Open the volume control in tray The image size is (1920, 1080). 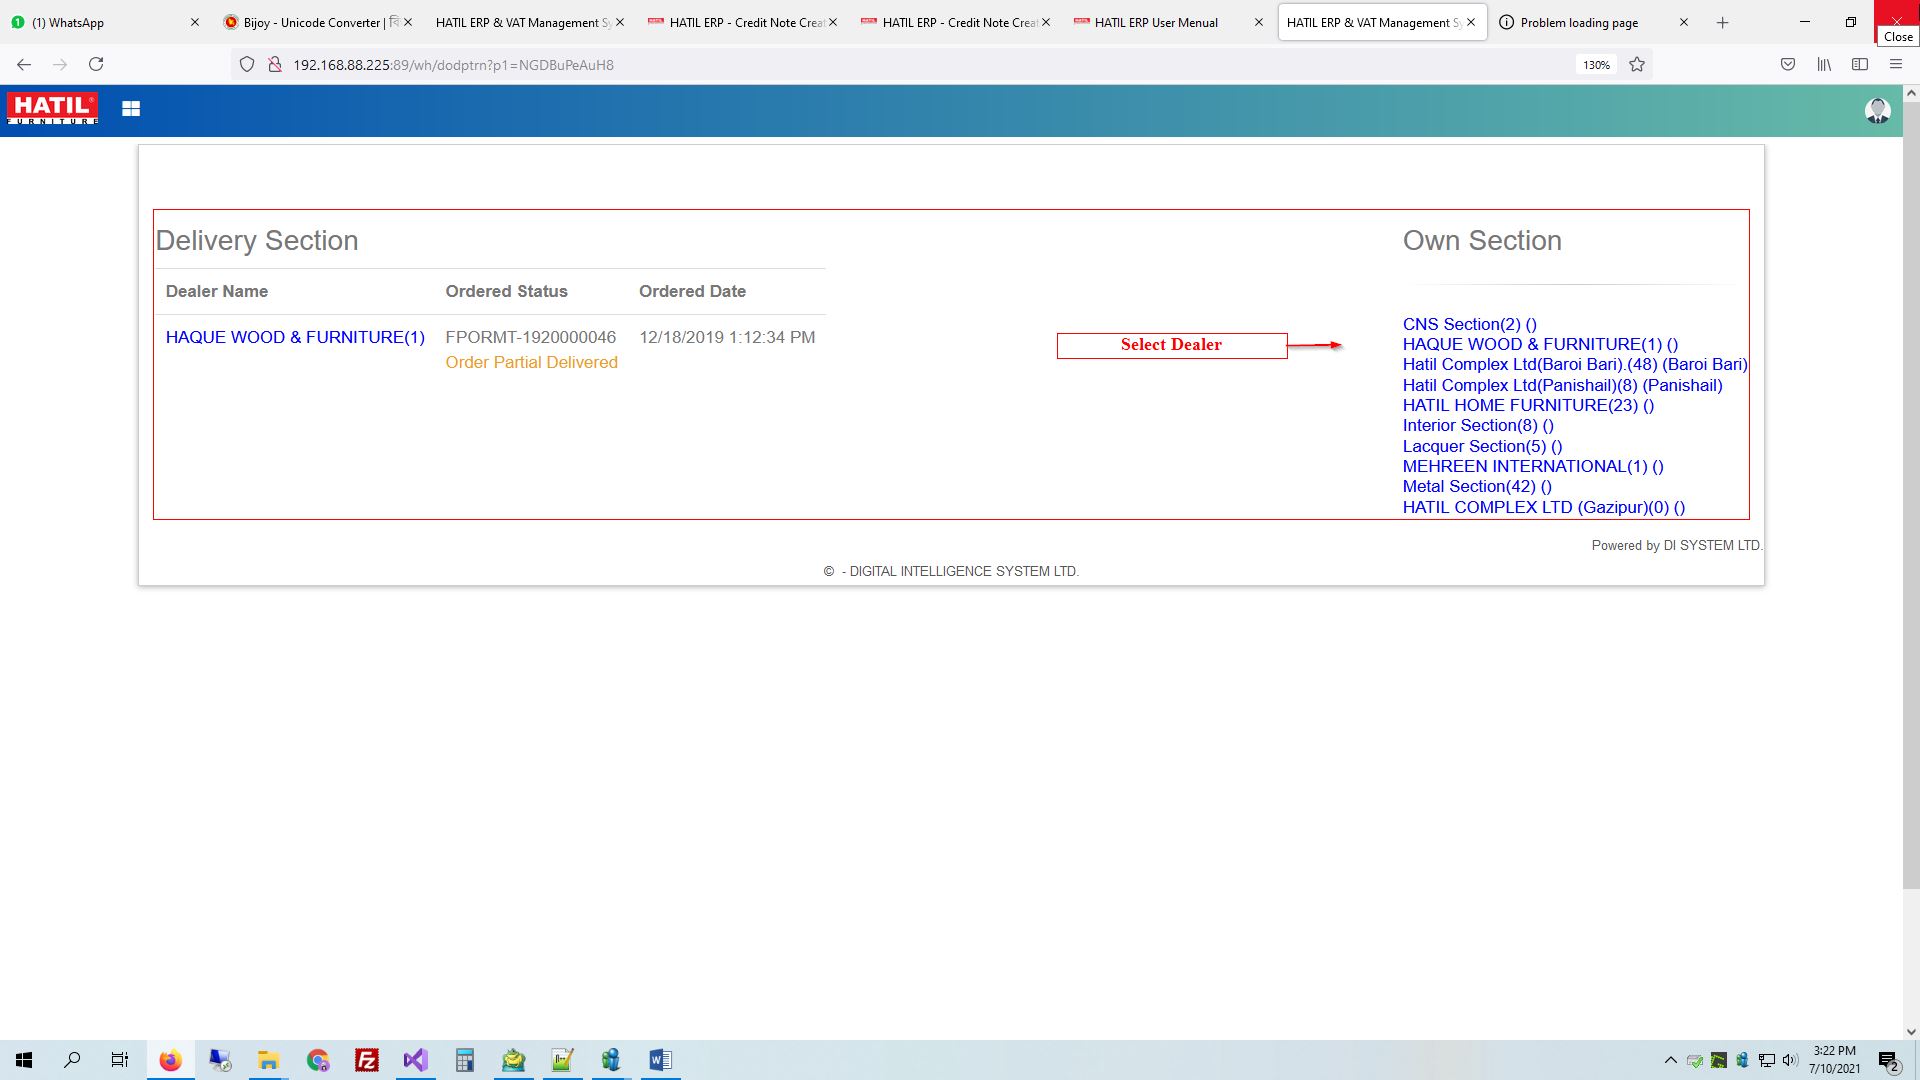1790,1060
